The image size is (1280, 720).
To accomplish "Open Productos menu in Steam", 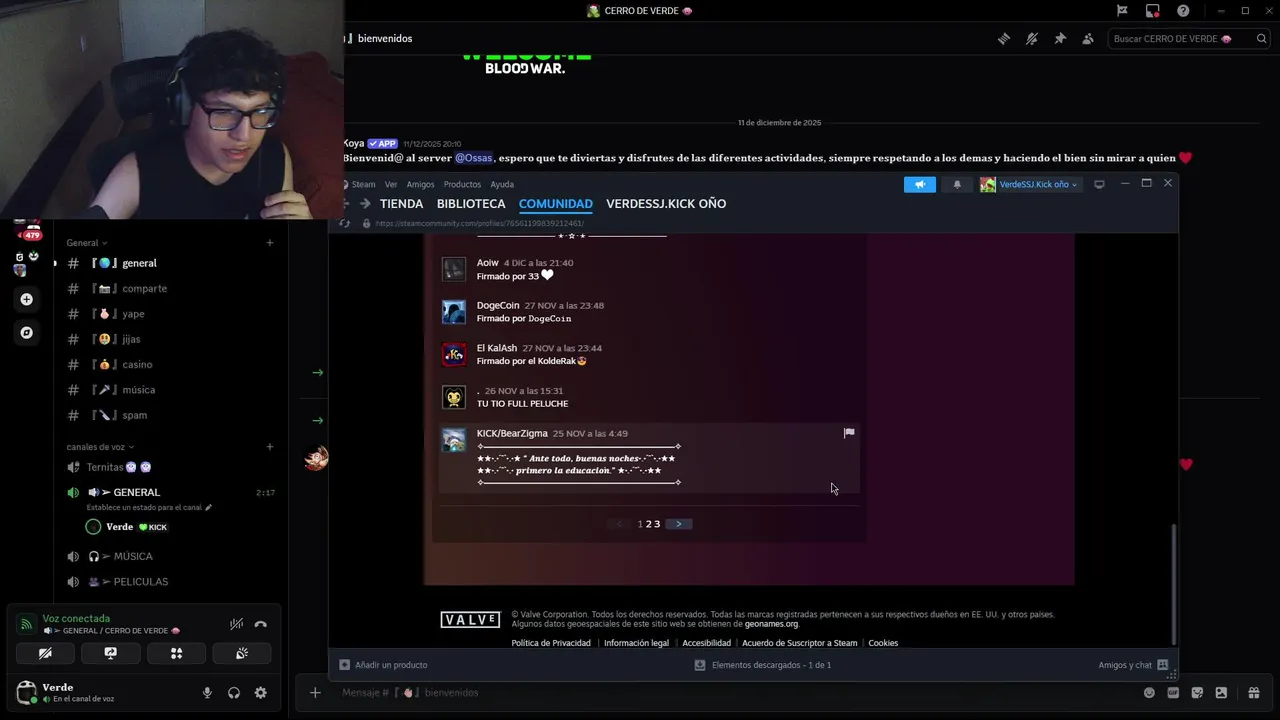I will click(462, 184).
